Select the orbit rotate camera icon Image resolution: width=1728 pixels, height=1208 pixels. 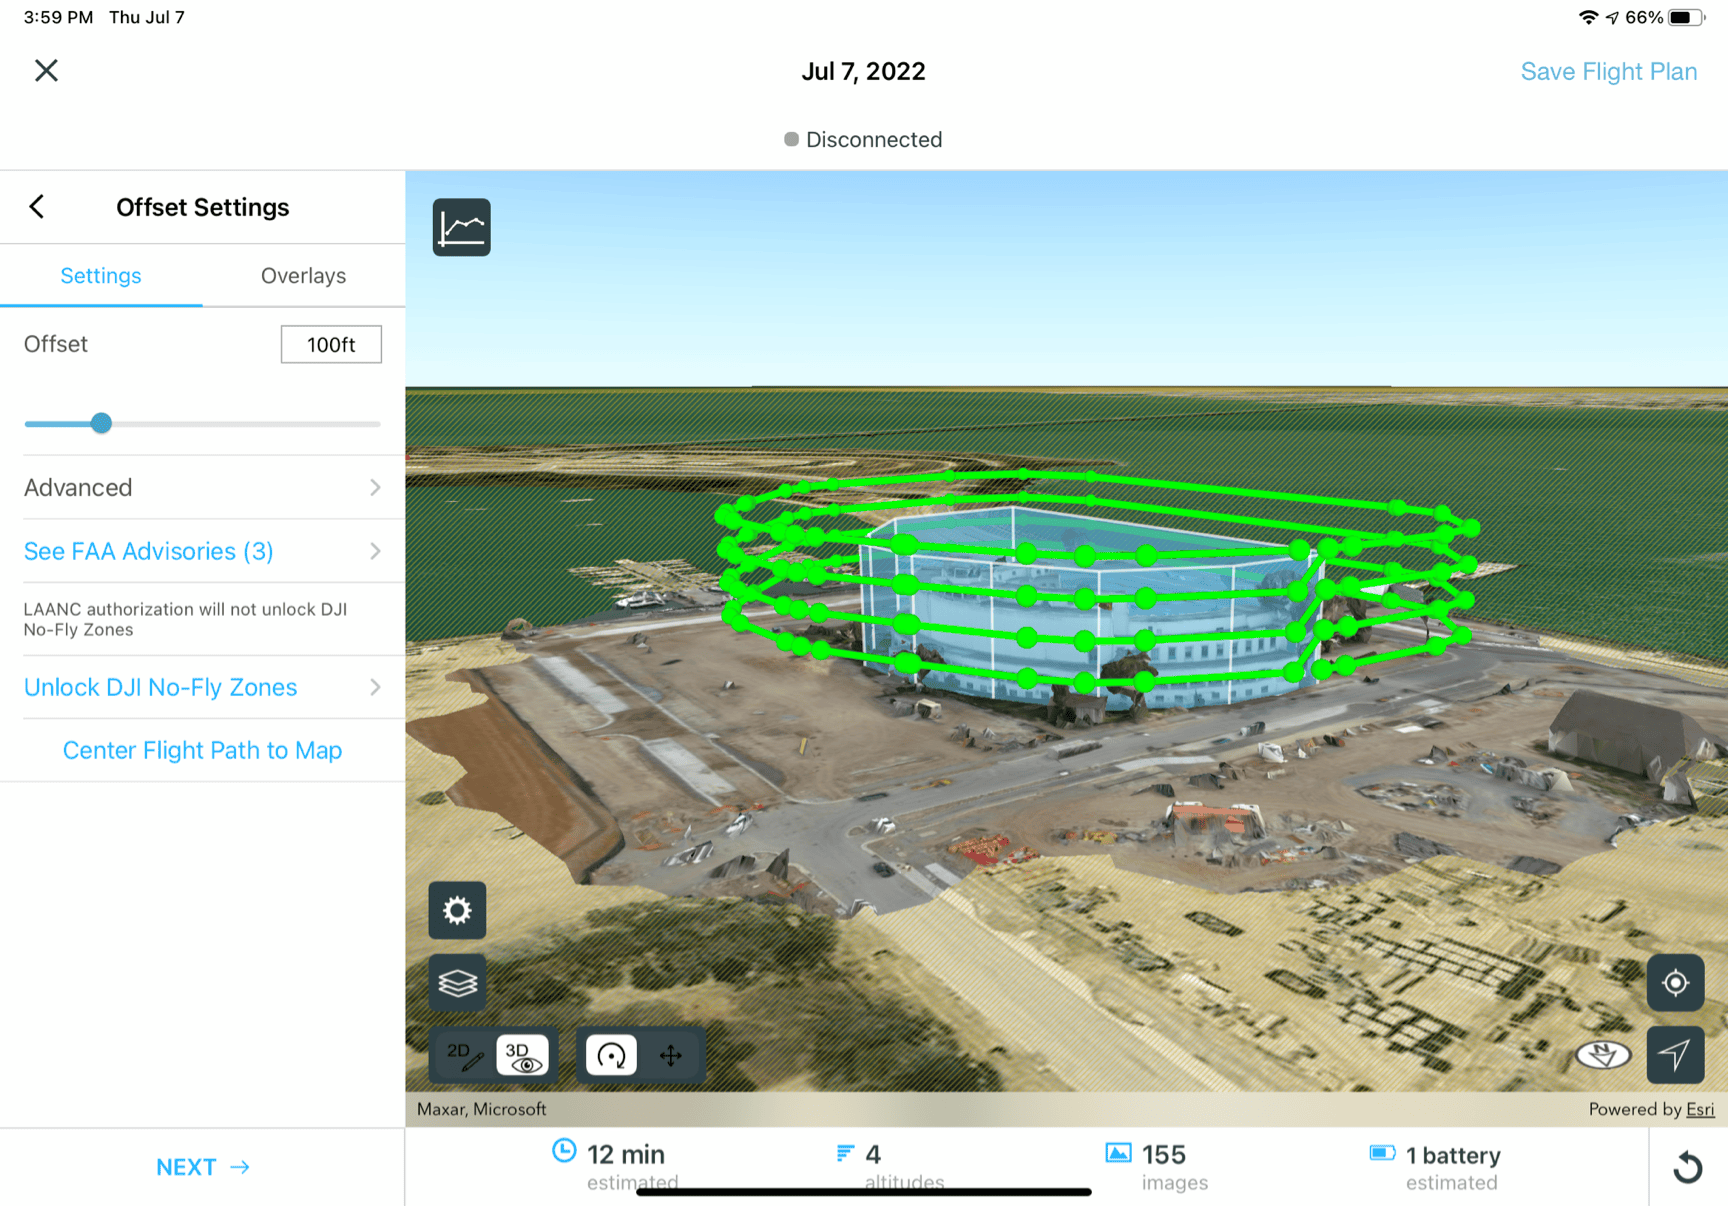pyautogui.click(x=610, y=1055)
